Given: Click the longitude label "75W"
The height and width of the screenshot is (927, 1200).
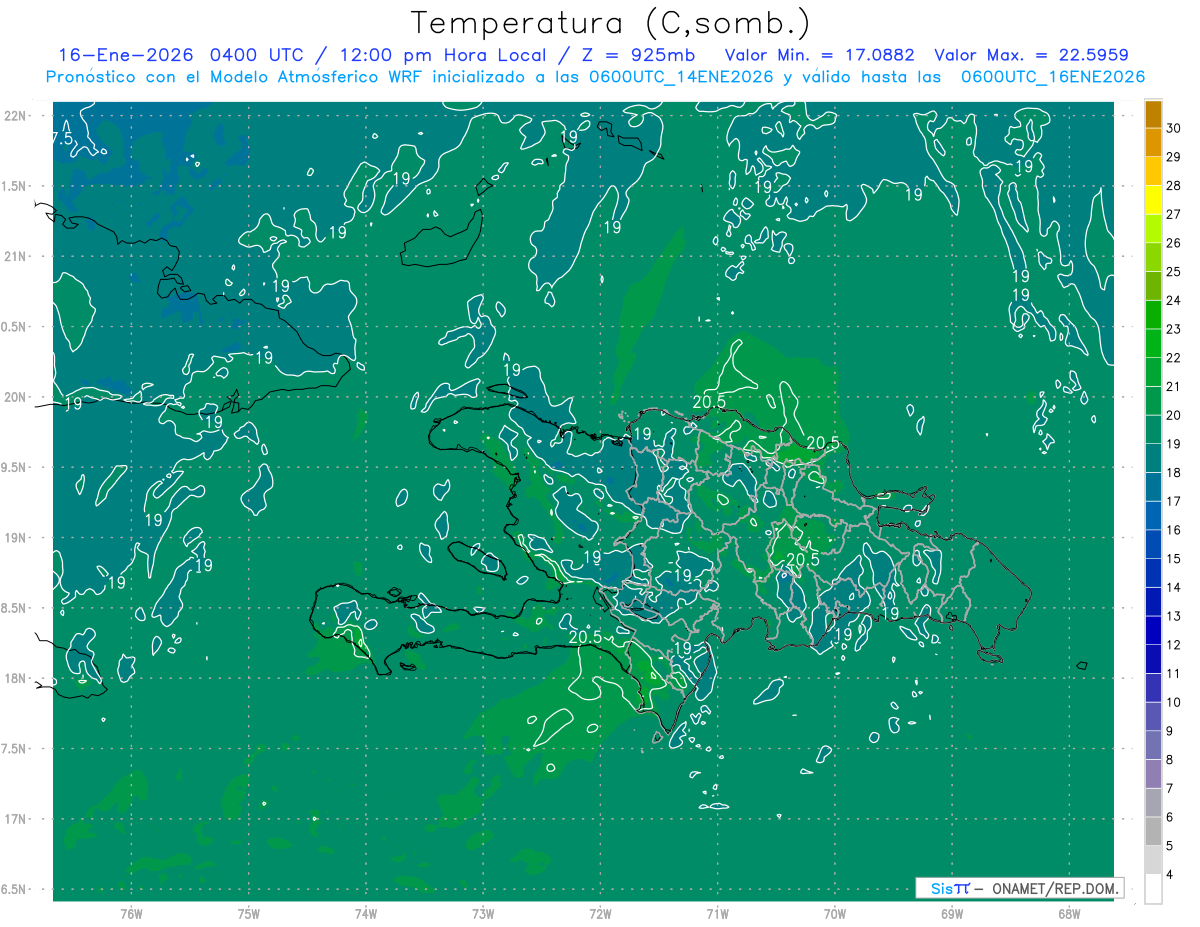Looking at the screenshot, I should pos(249,914).
